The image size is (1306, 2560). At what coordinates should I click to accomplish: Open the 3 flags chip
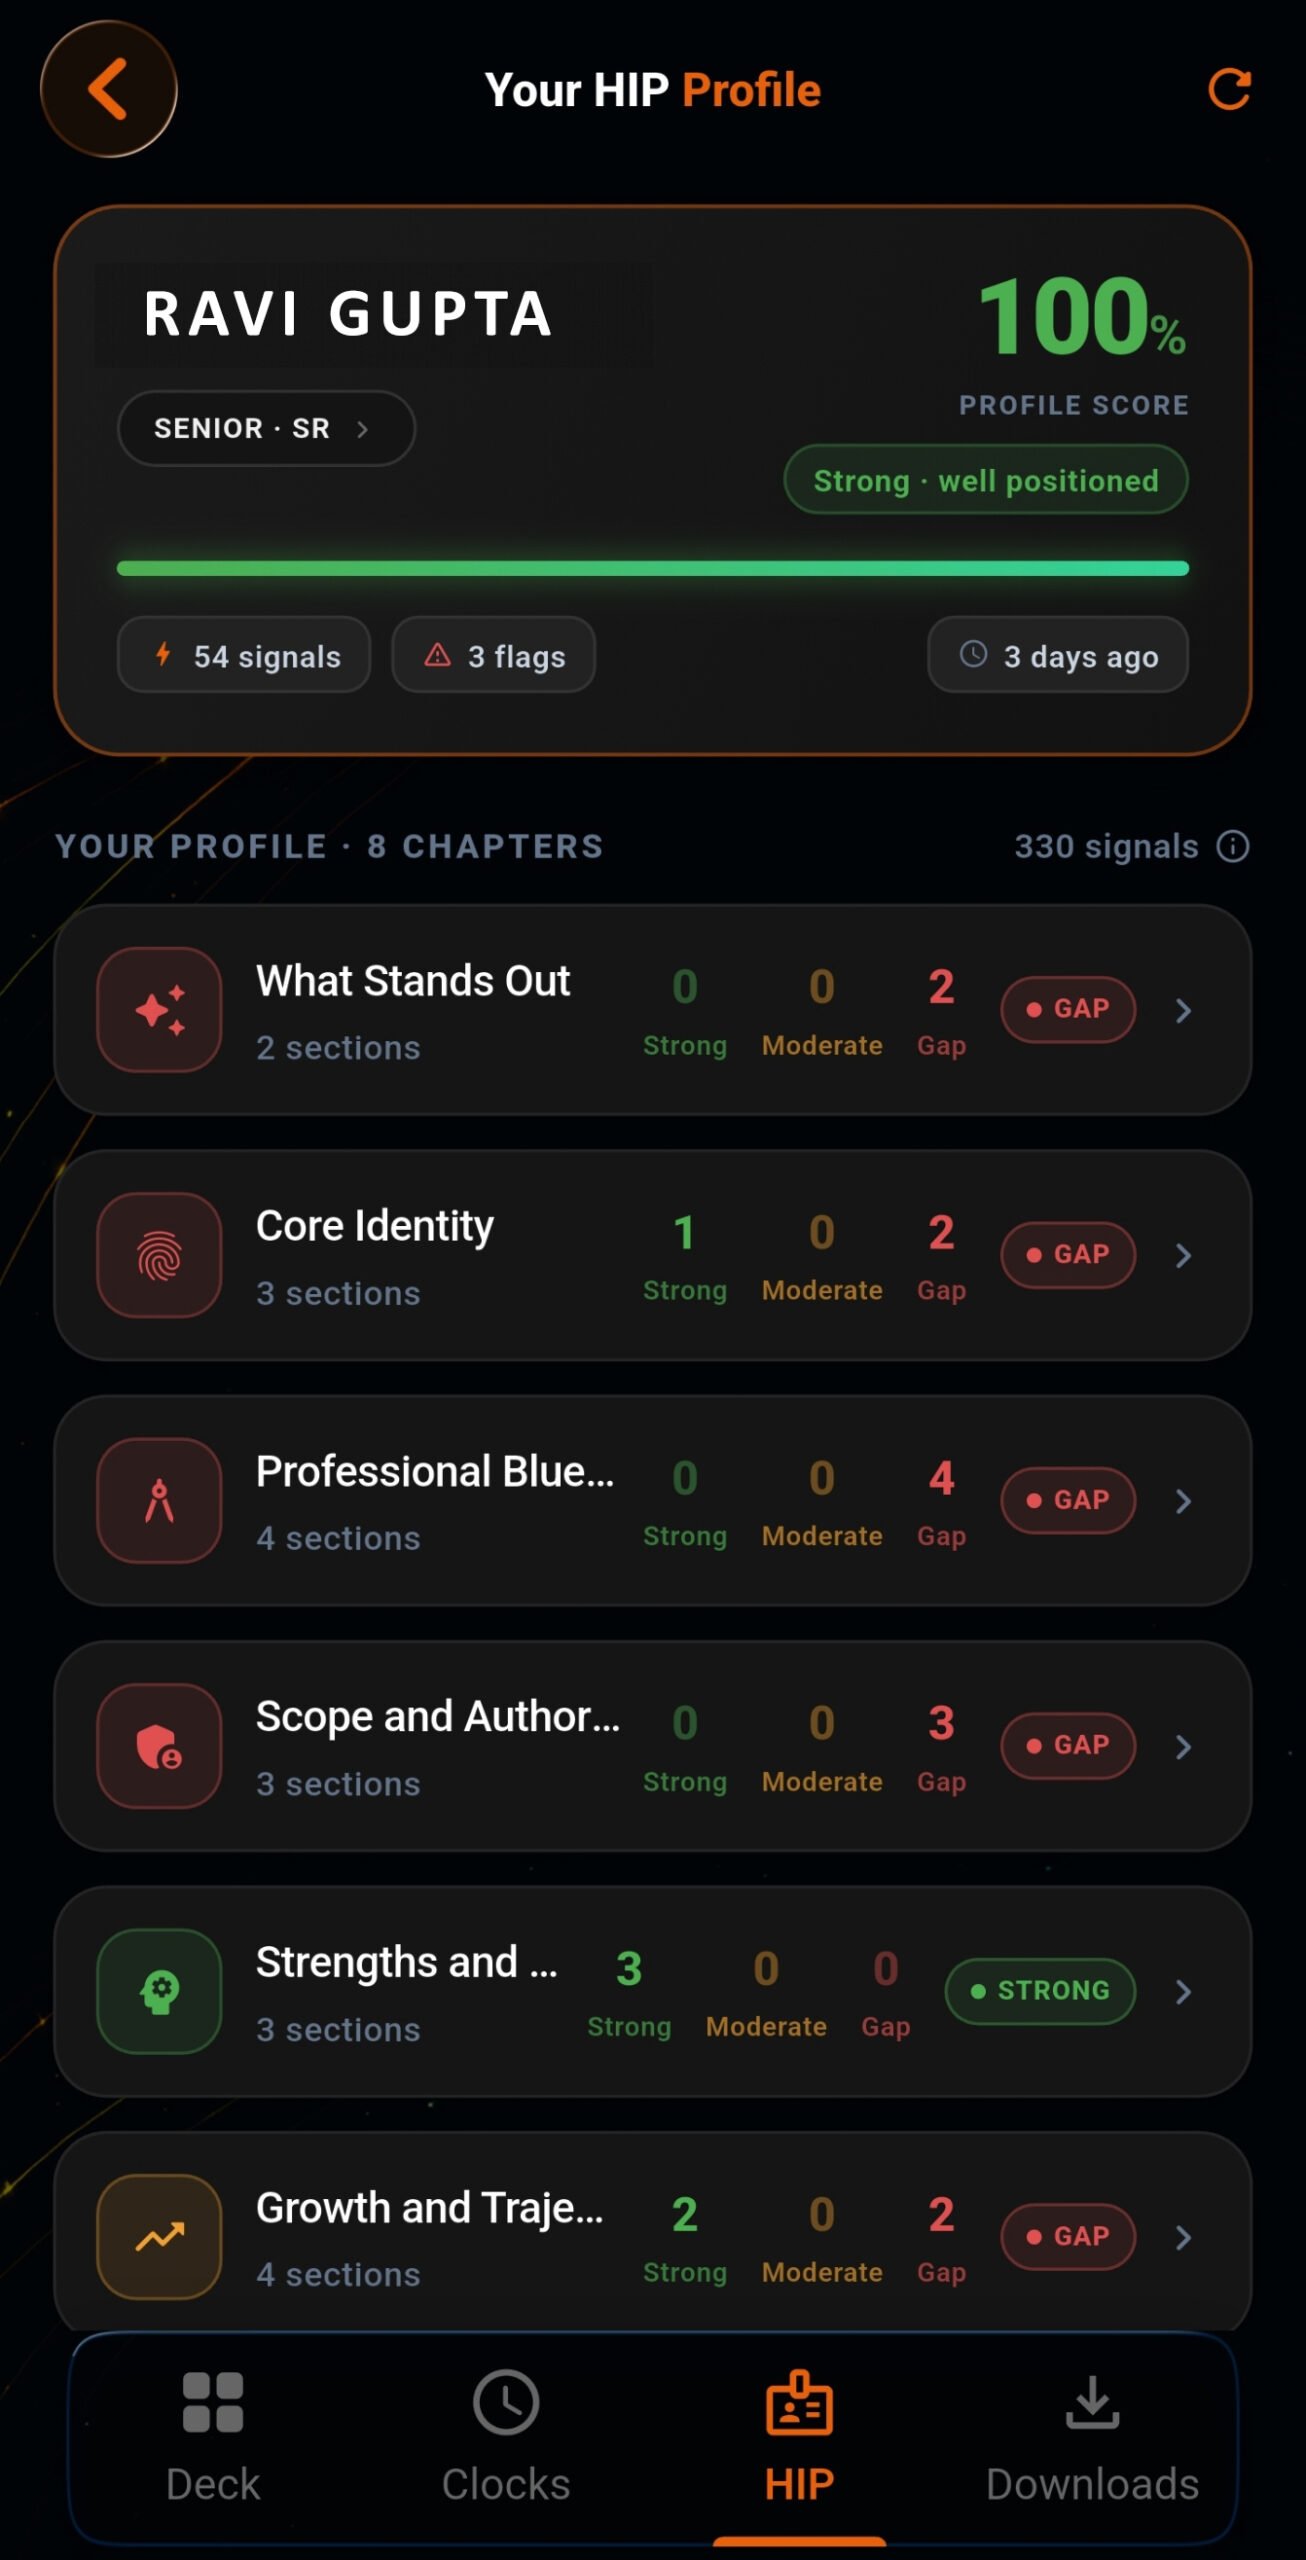pos(494,655)
